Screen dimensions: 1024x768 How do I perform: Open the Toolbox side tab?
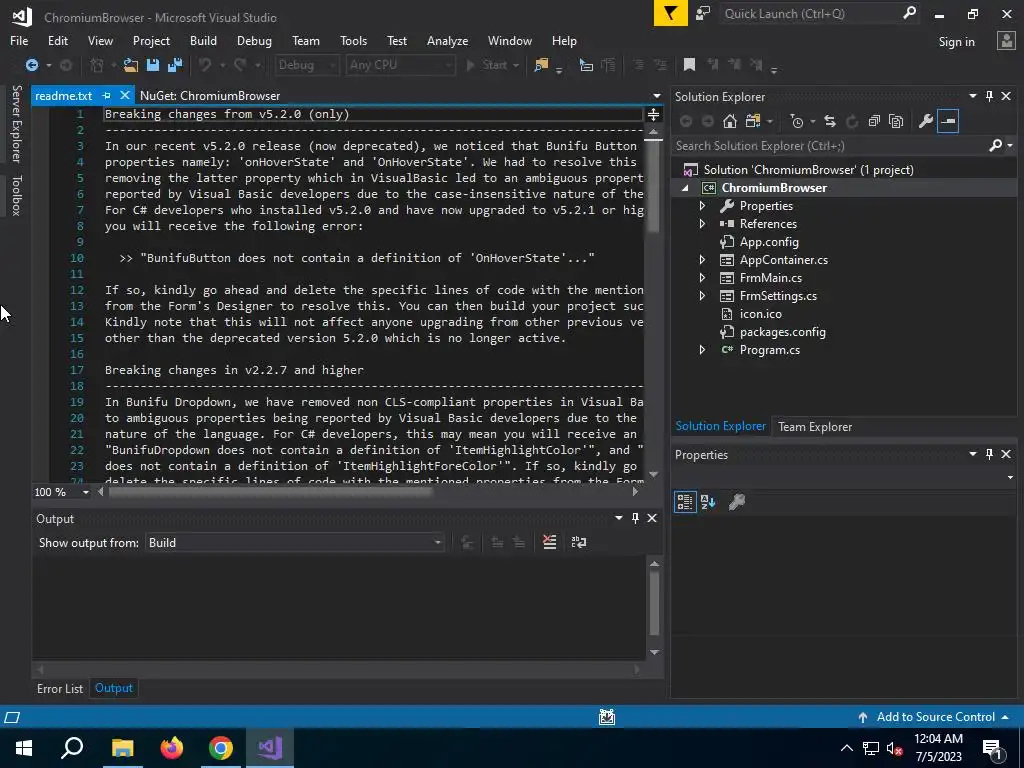16,195
